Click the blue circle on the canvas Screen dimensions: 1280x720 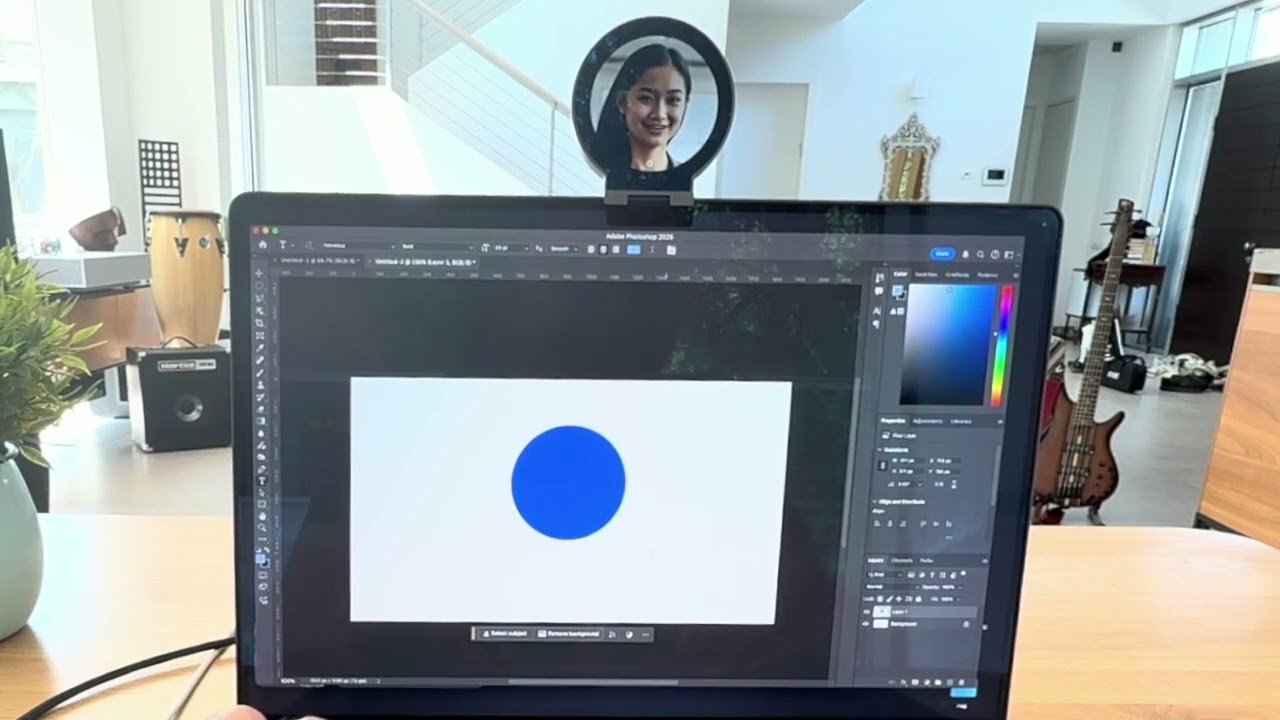(x=568, y=483)
